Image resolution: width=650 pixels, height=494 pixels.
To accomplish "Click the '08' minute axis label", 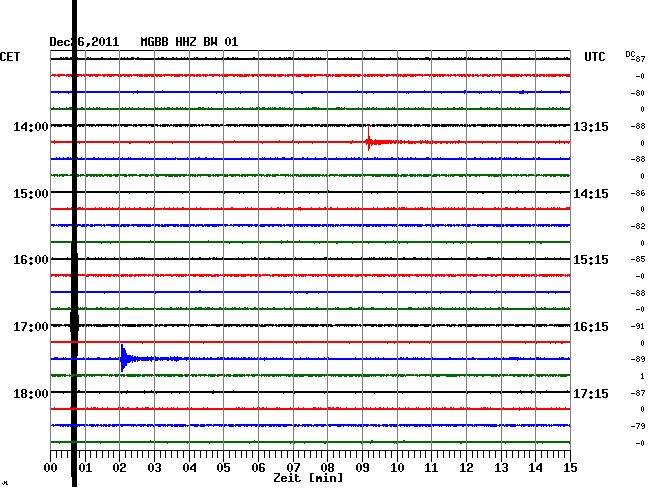I will coord(327,468).
